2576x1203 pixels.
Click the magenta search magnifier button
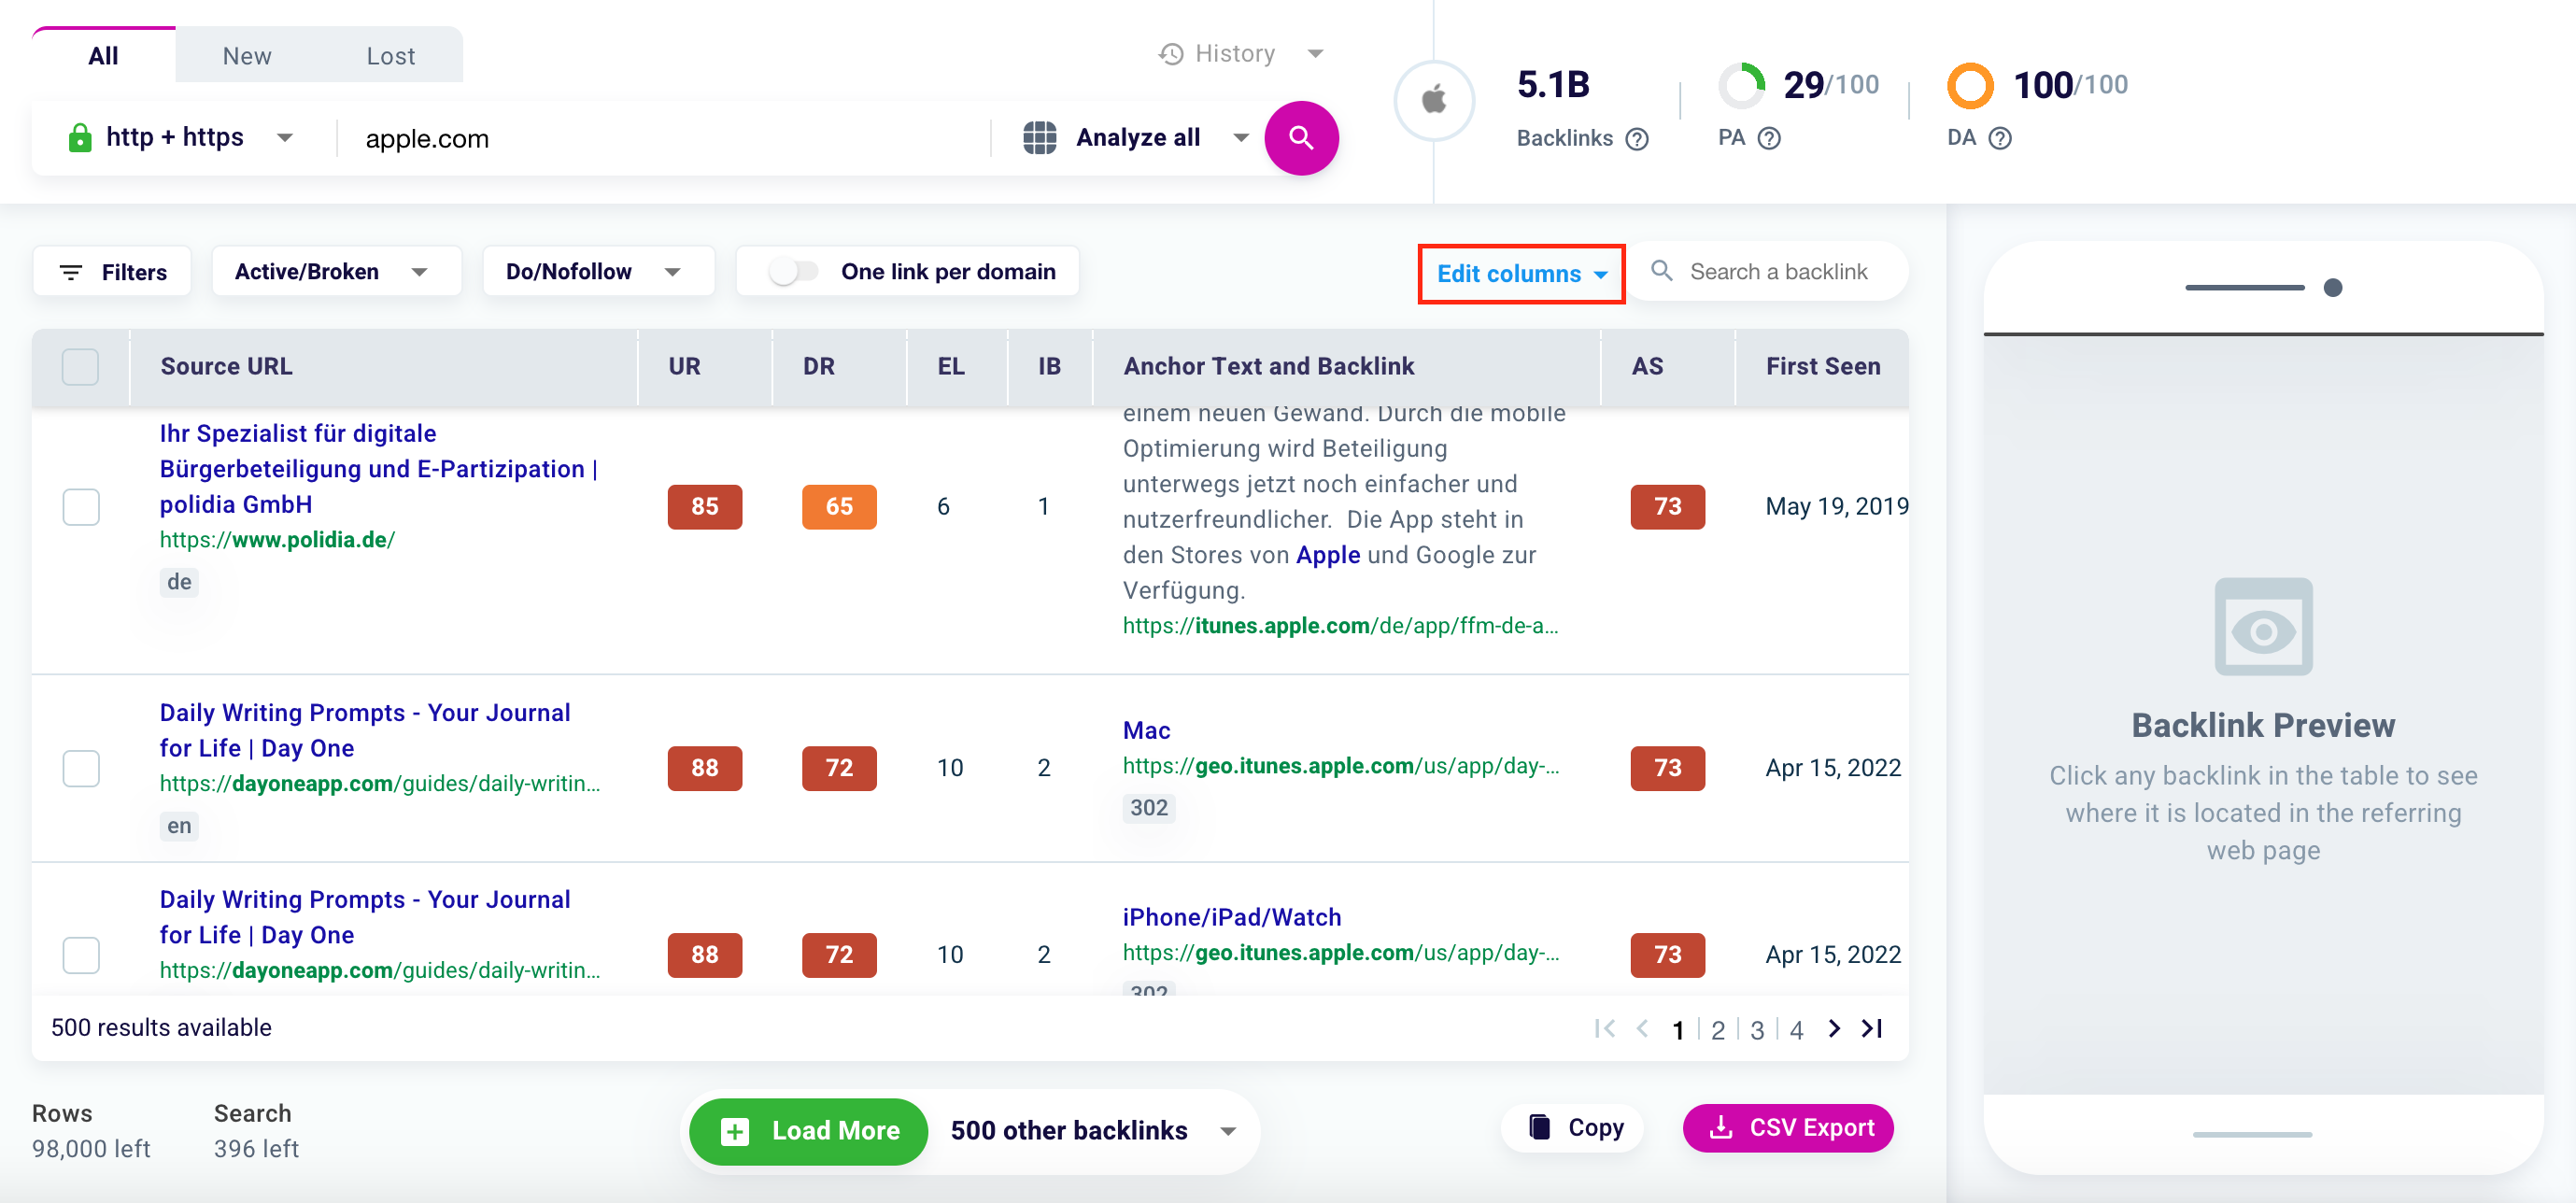click(x=1300, y=138)
